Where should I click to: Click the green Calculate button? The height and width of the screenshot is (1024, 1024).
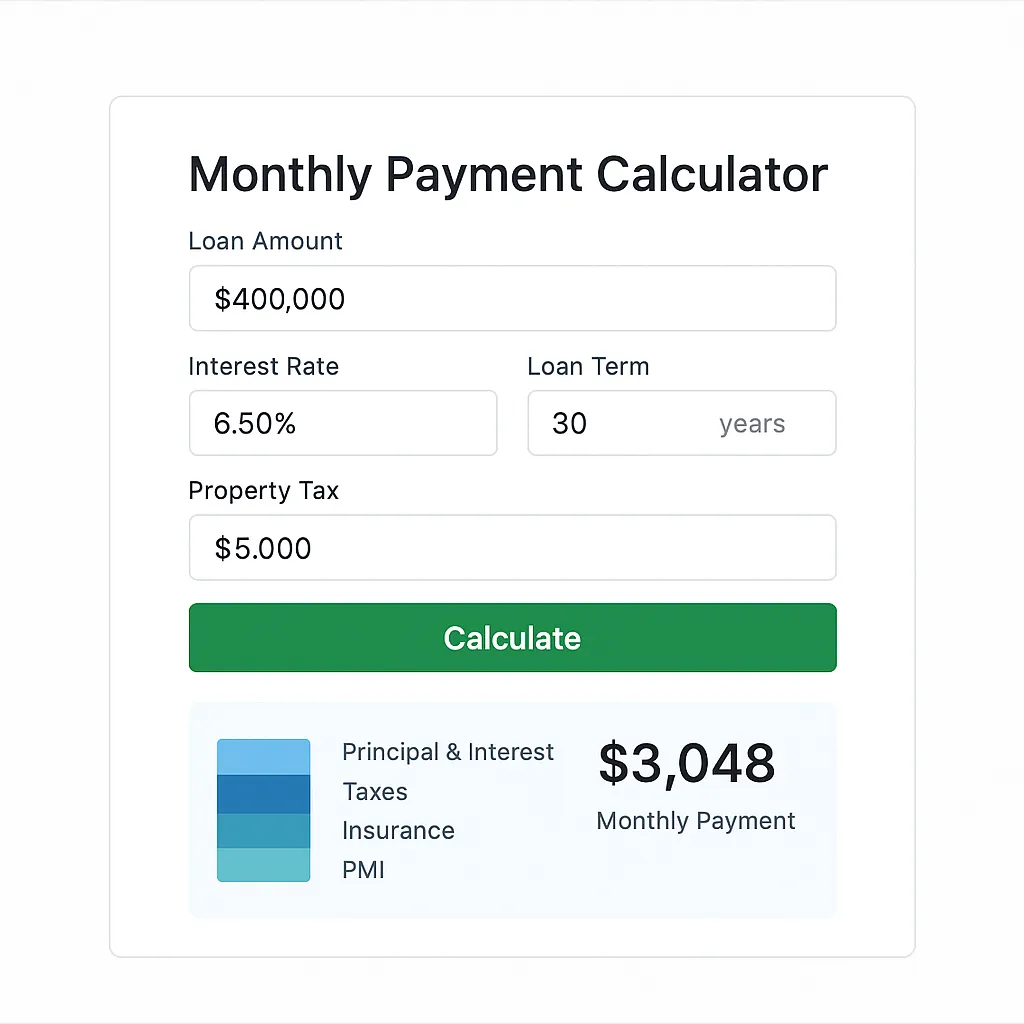[x=513, y=637]
